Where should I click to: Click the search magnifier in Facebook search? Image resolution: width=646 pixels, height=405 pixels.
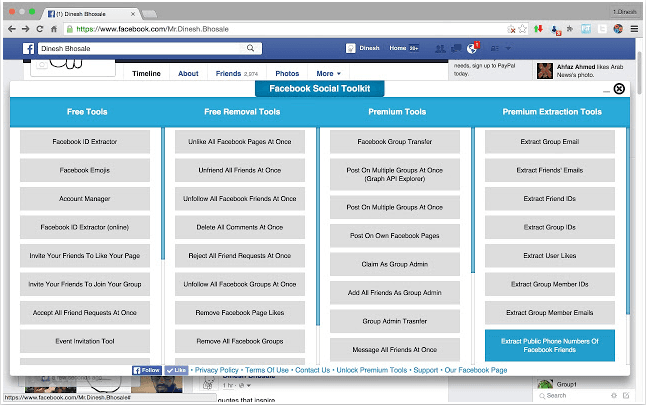[250, 48]
